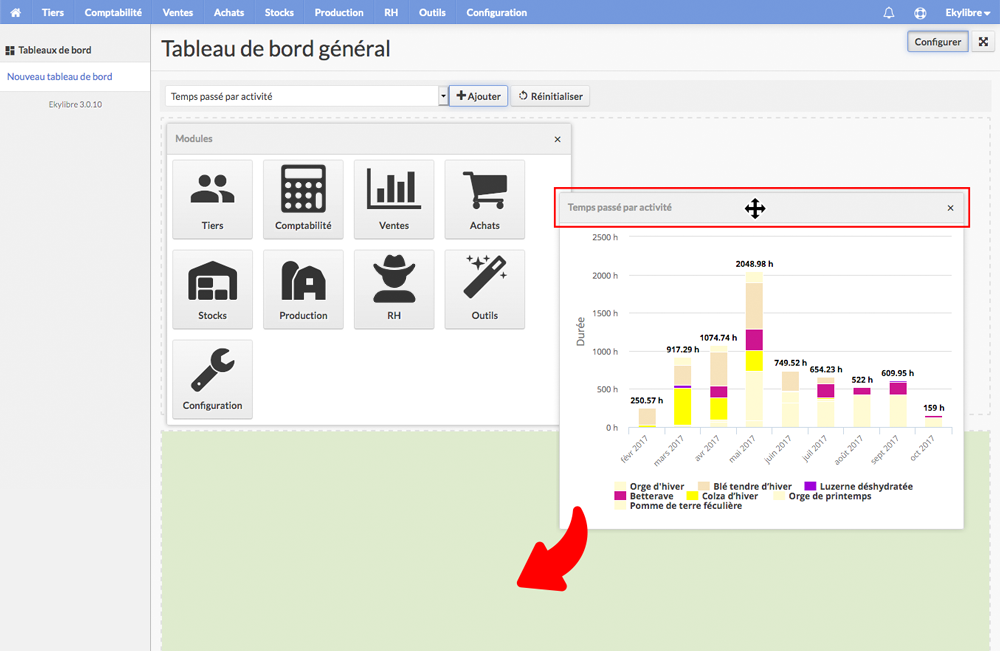1000x651 pixels.
Task: Click the mars 2017 bar in the chart
Action: point(682,392)
